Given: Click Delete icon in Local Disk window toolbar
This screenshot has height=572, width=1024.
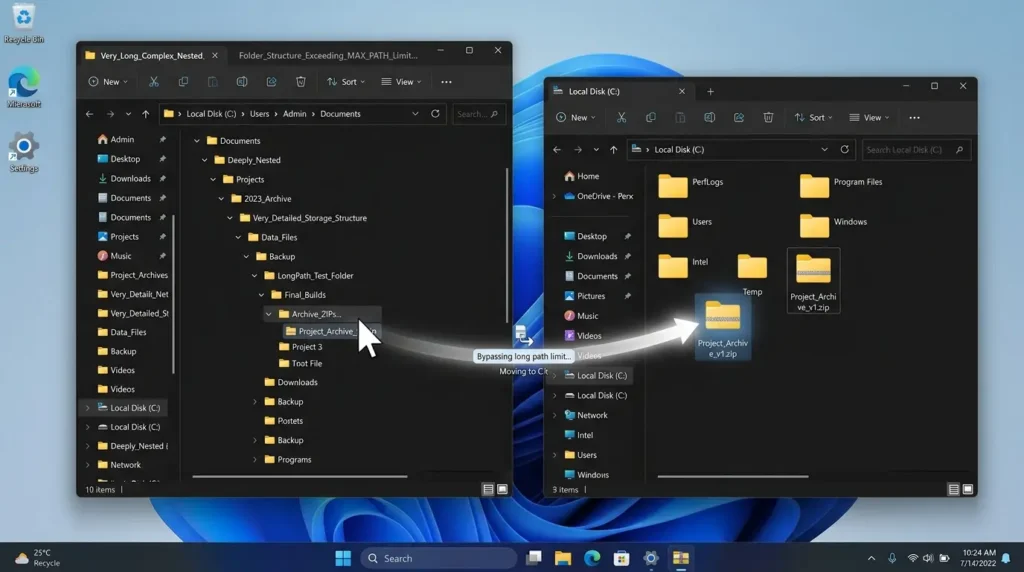Looking at the screenshot, I should click(768, 118).
